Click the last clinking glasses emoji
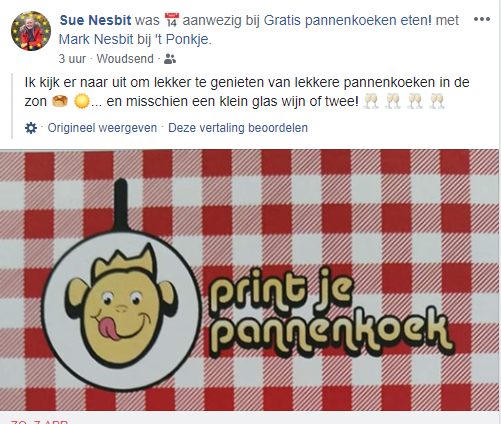Screen dimensions: 501x424 coord(437,101)
